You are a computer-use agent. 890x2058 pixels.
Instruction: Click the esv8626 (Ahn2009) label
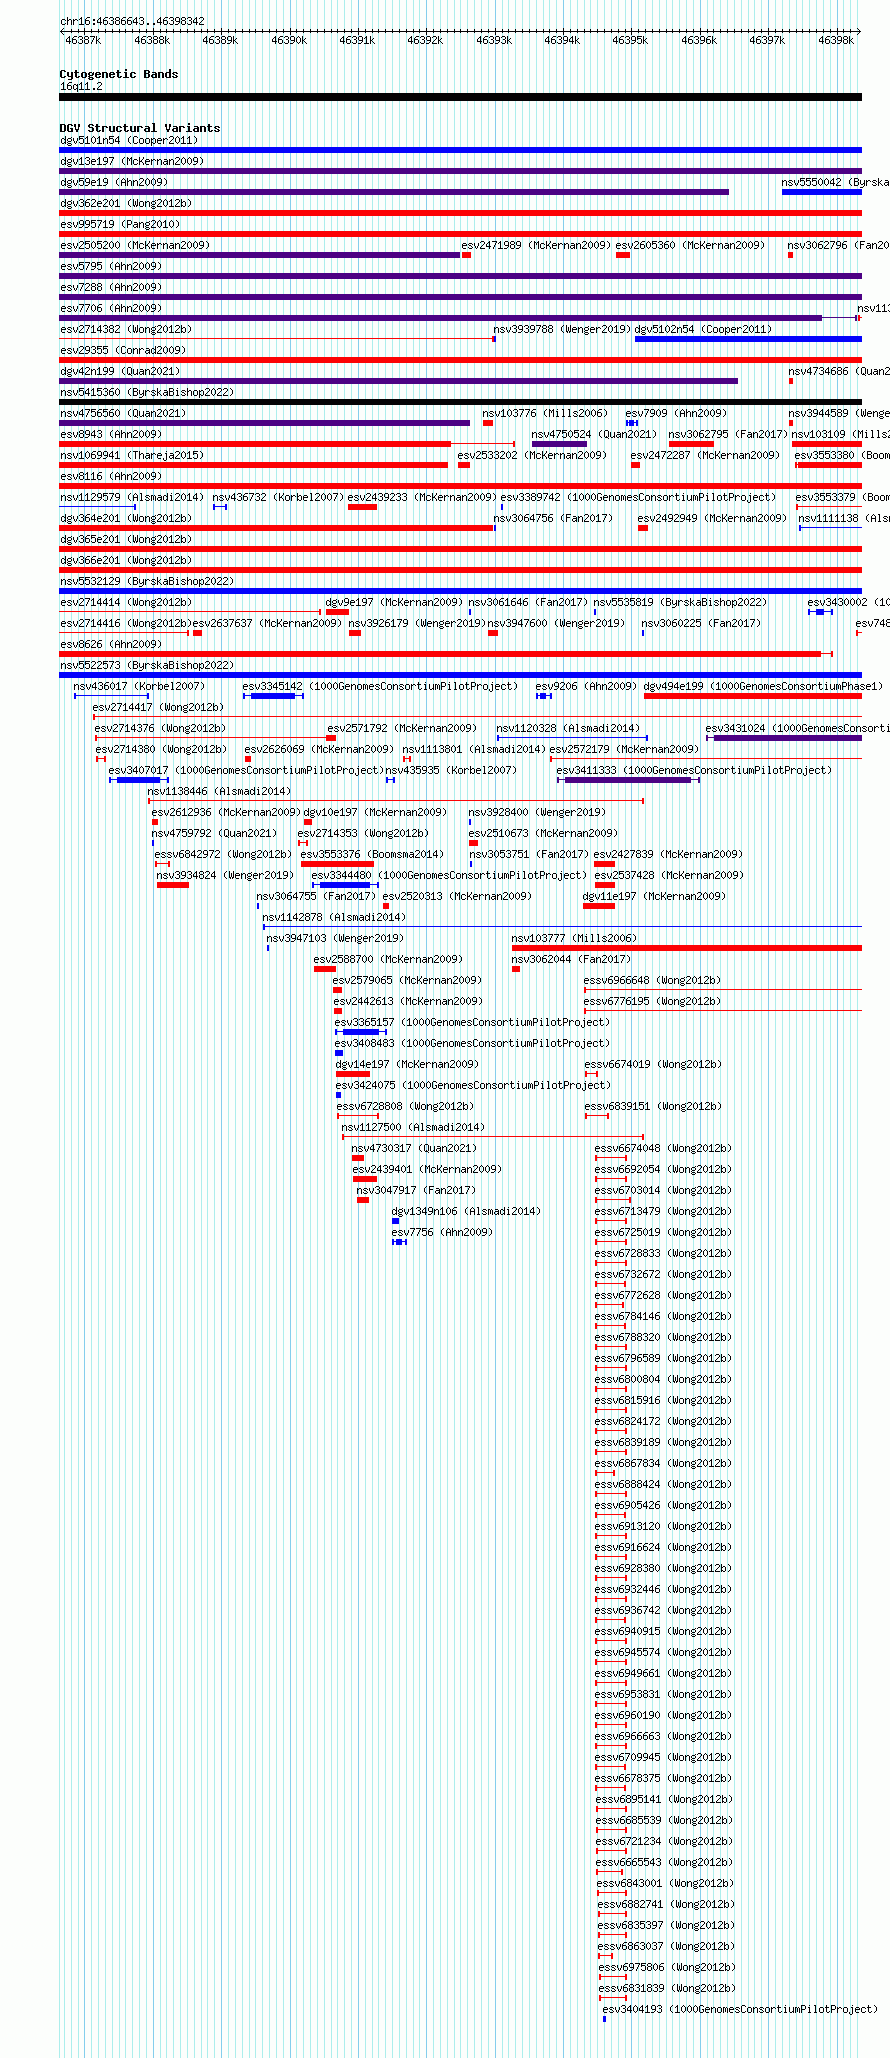tap(111, 644)
